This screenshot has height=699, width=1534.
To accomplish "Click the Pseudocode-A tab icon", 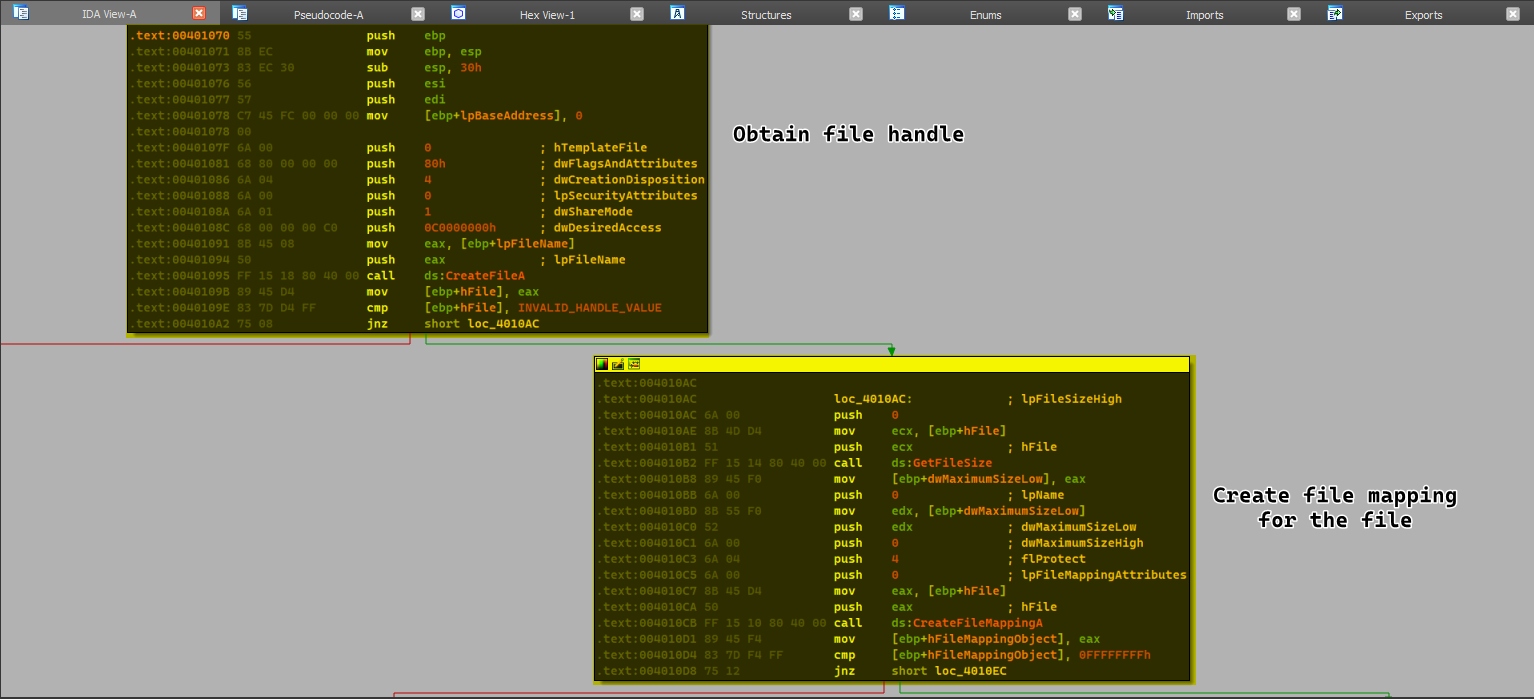I will 239,14.
